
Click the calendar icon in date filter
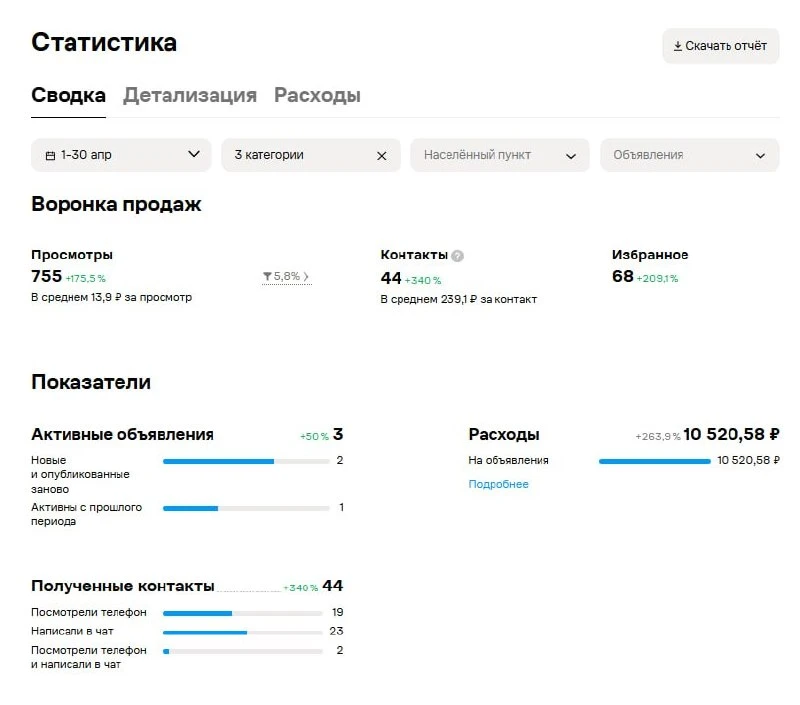tap(51, 156)
